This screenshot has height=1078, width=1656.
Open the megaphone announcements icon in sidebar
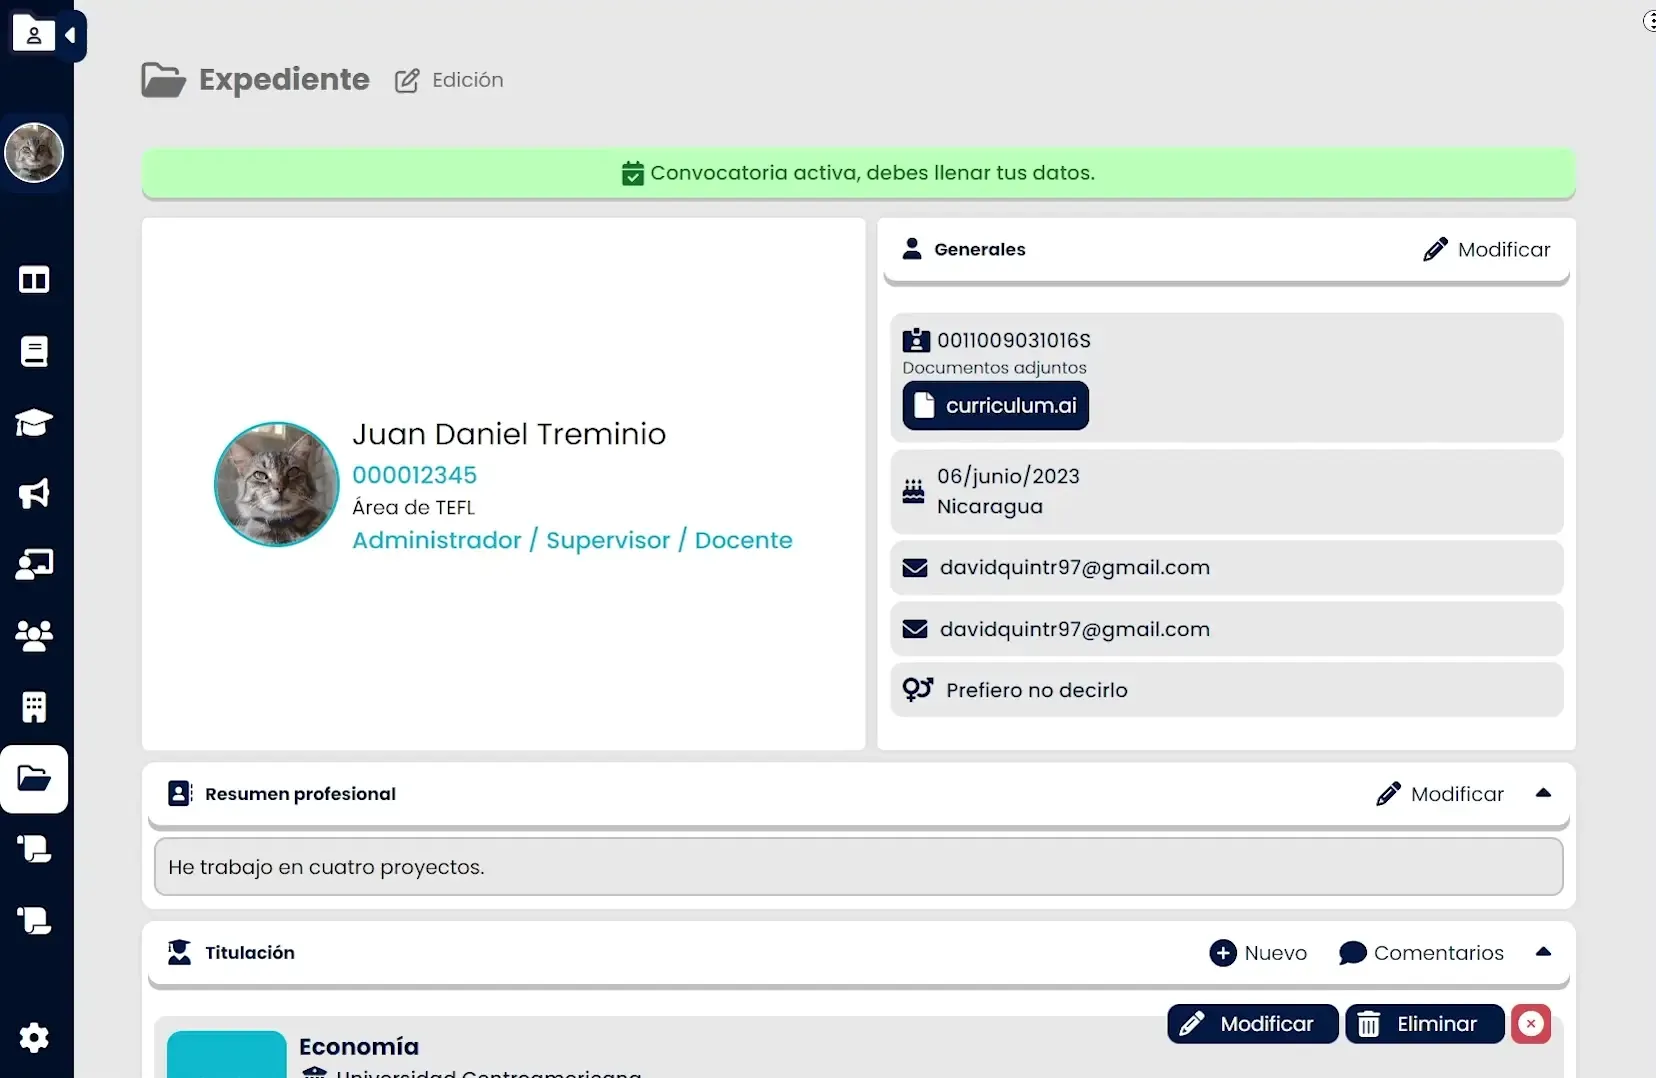click(34, 493)
